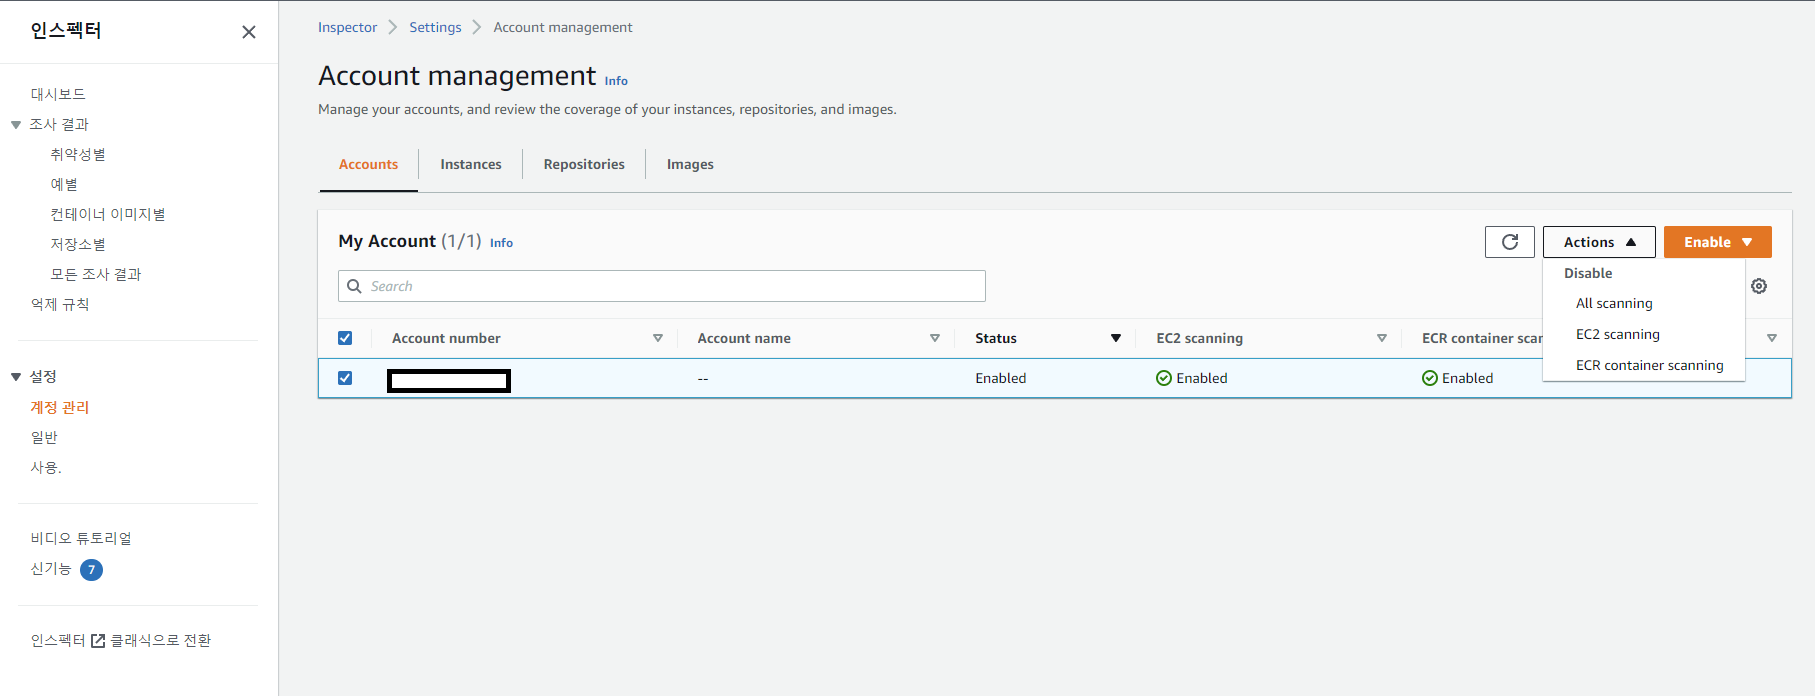Click Info link next to My Account
This screenshot has width=1815, height=696.
[x=501, y=243]
